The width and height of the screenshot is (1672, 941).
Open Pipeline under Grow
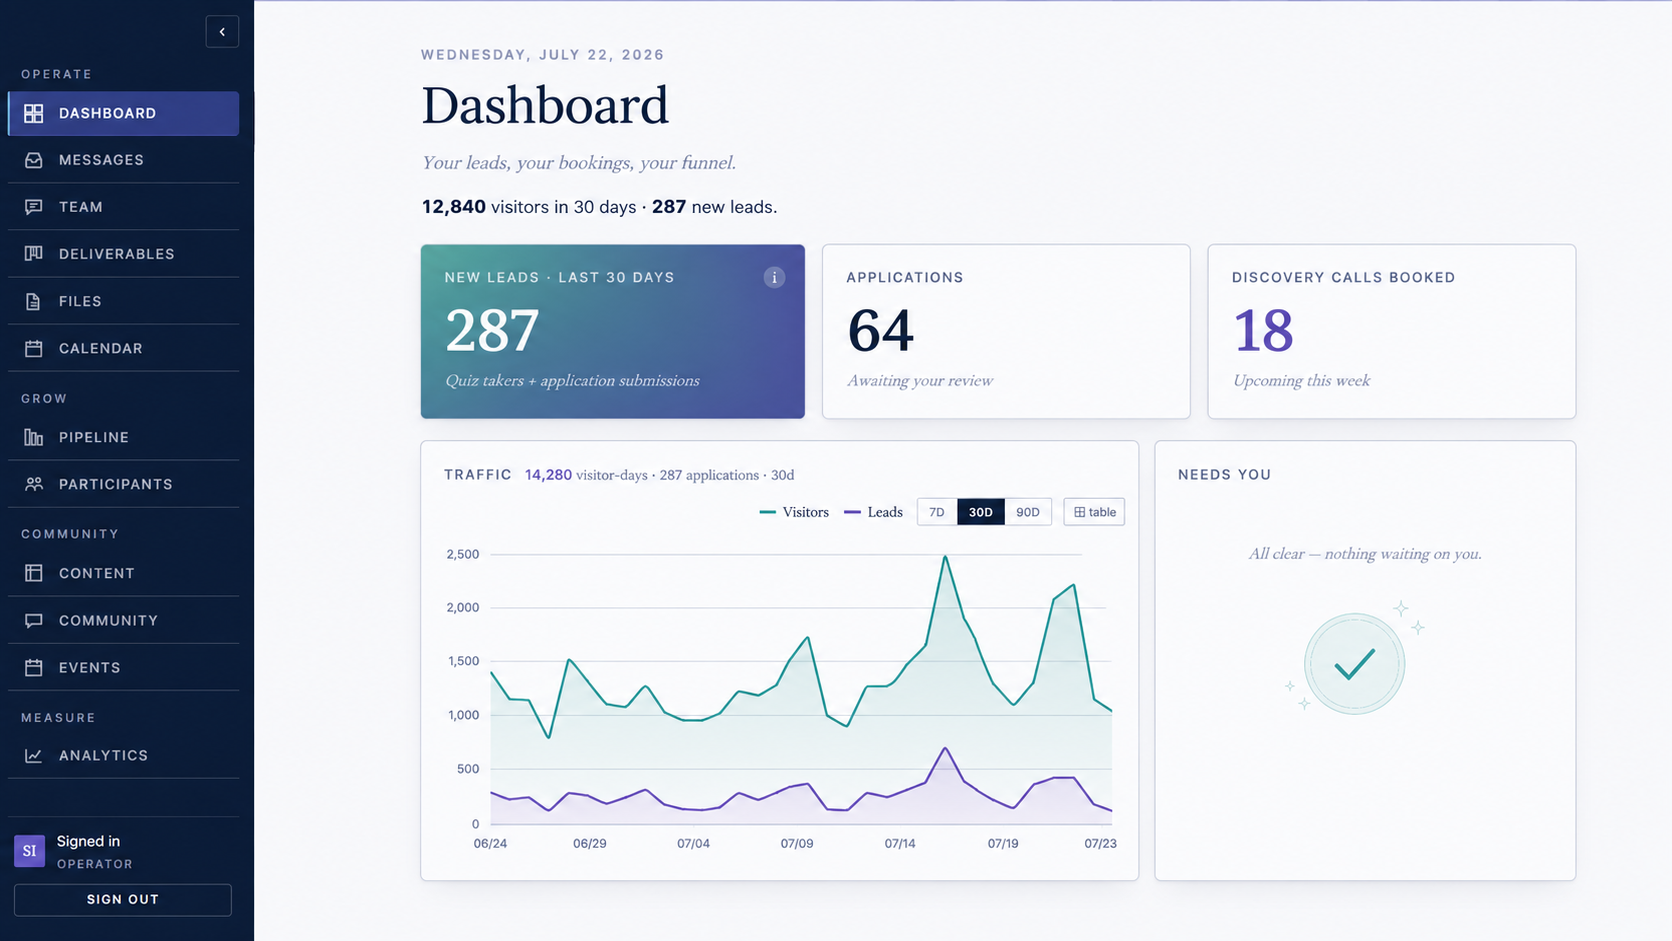(x=123, y=437)
